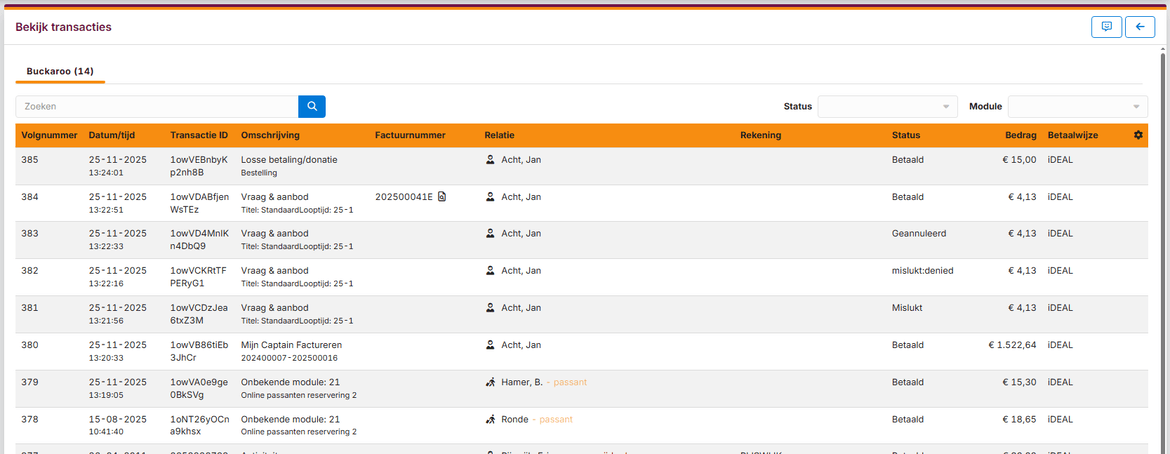This screenshot has height=454, width=1170.
Task: Open invoice document icon next to 202500041E
Action: [x=442, y=197]
